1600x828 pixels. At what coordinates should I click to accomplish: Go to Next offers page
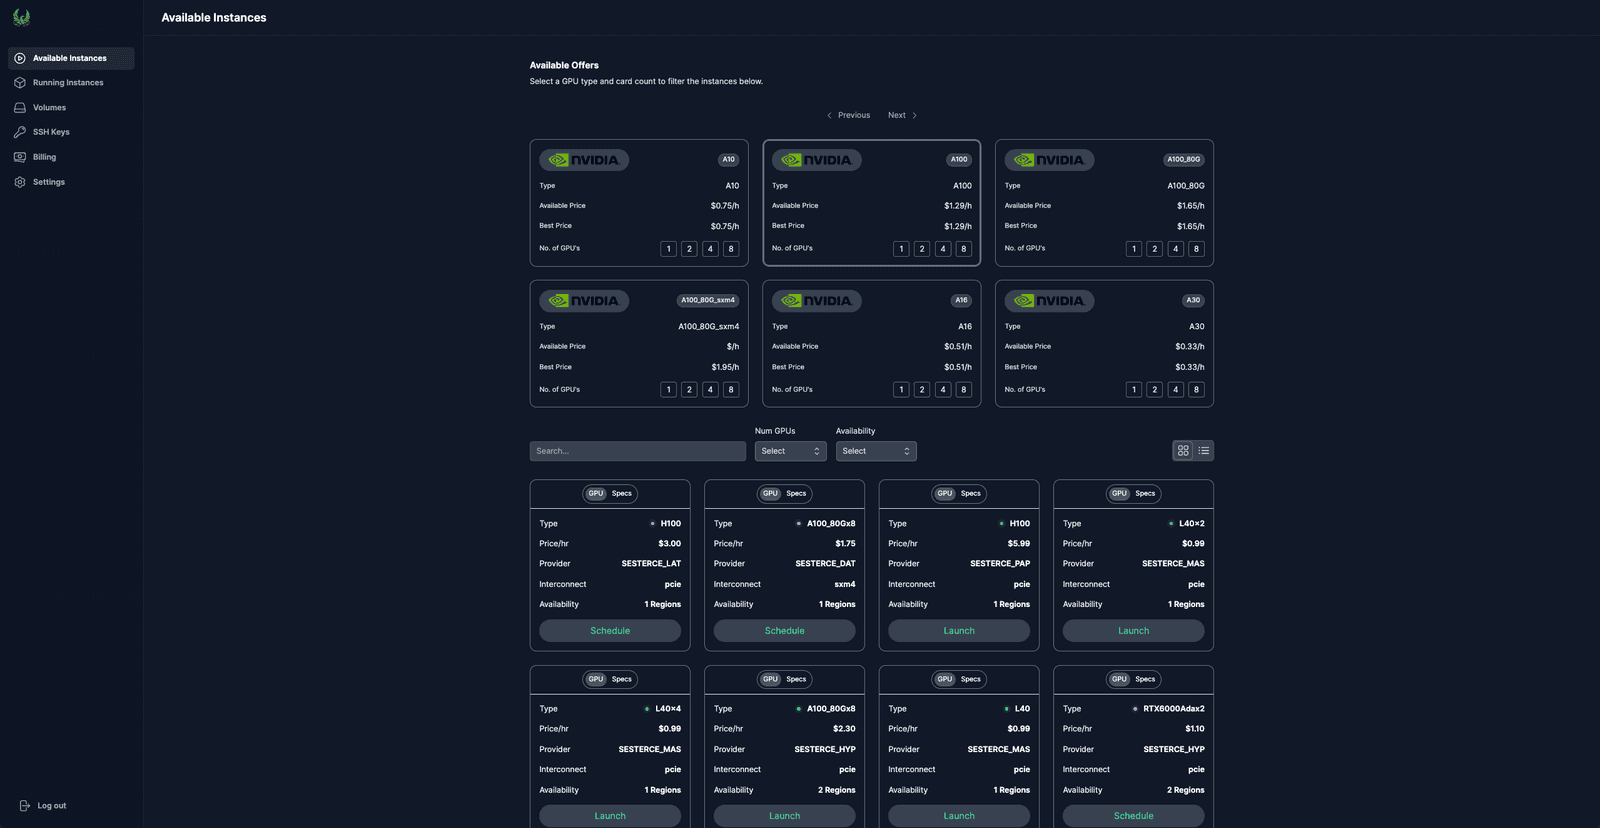pos(902,115)
